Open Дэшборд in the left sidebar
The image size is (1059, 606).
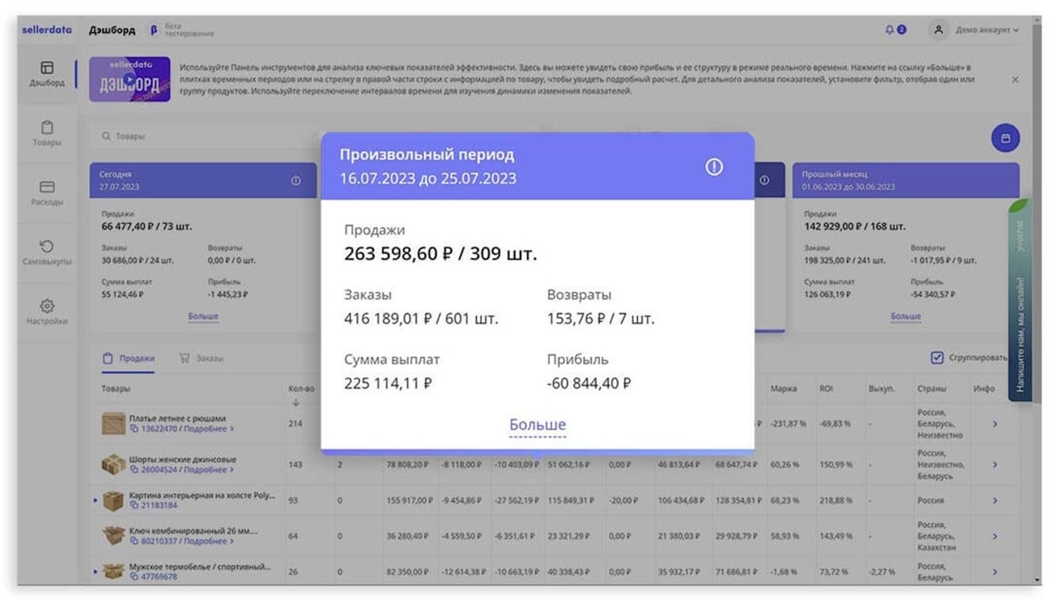[x=46, y=74]
